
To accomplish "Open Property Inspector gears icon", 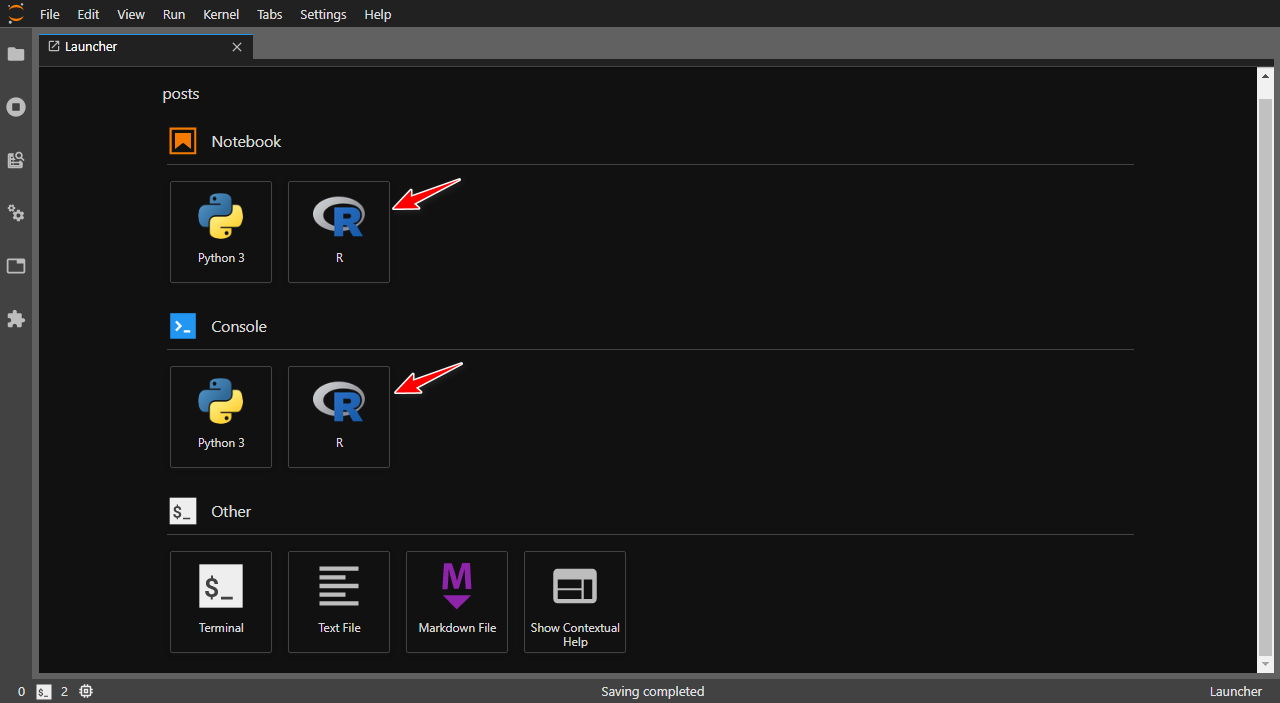I will (16, 213).
